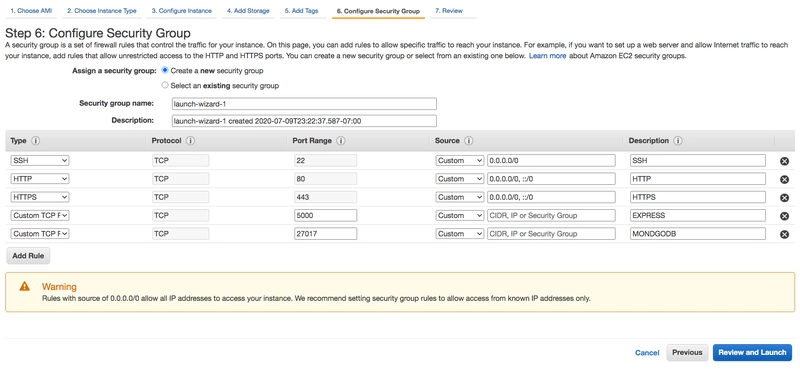Select the 6. Configure Security Group tab
Screen dimensions: 800x372
[x=378, y=11]
